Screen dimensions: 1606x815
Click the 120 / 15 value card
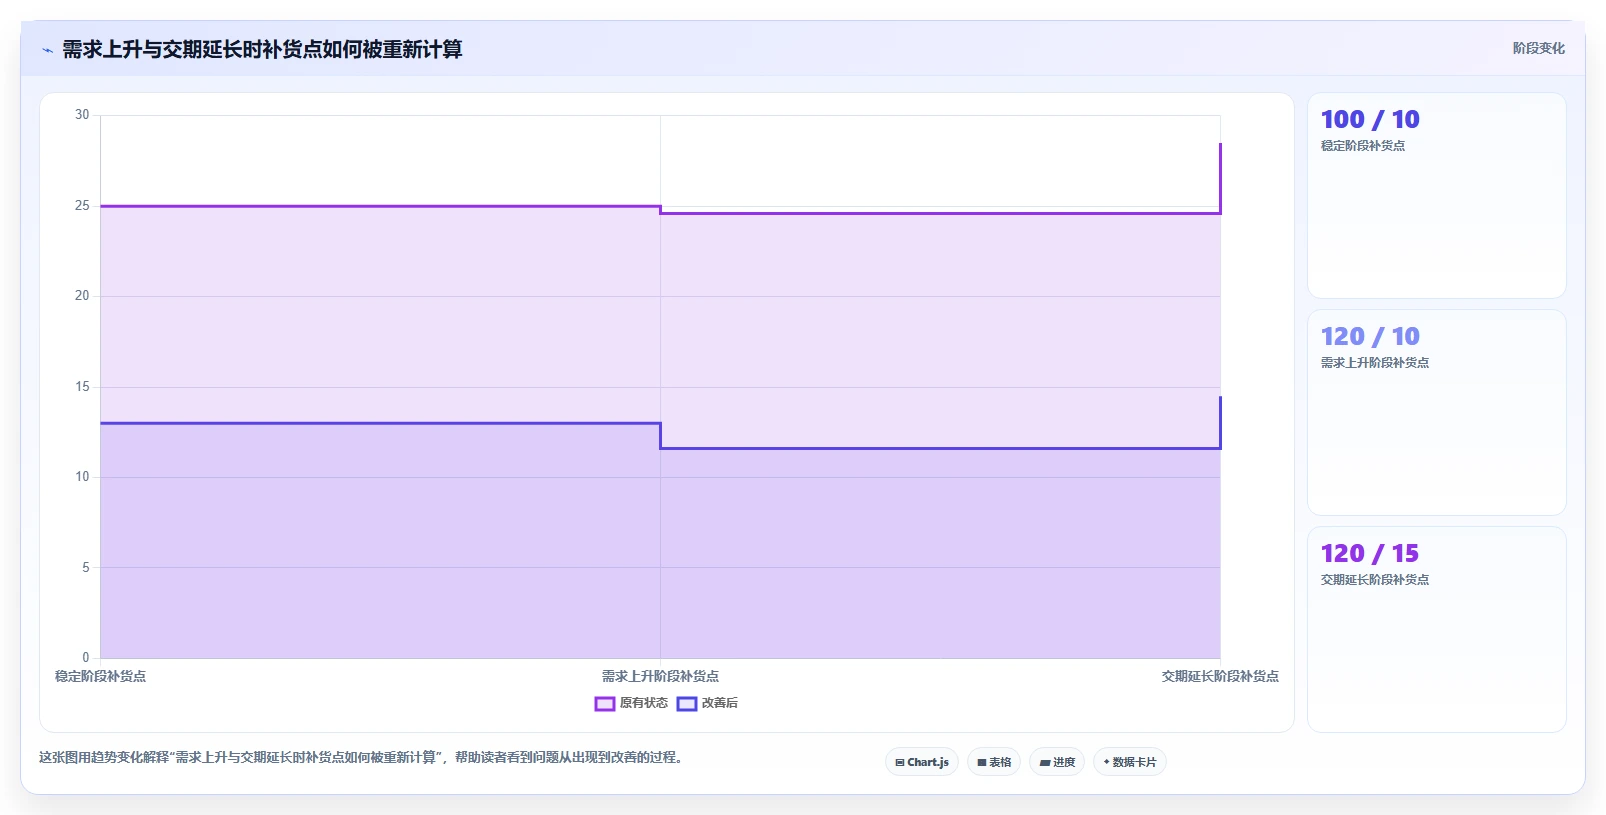click(x=1436, y=629)
